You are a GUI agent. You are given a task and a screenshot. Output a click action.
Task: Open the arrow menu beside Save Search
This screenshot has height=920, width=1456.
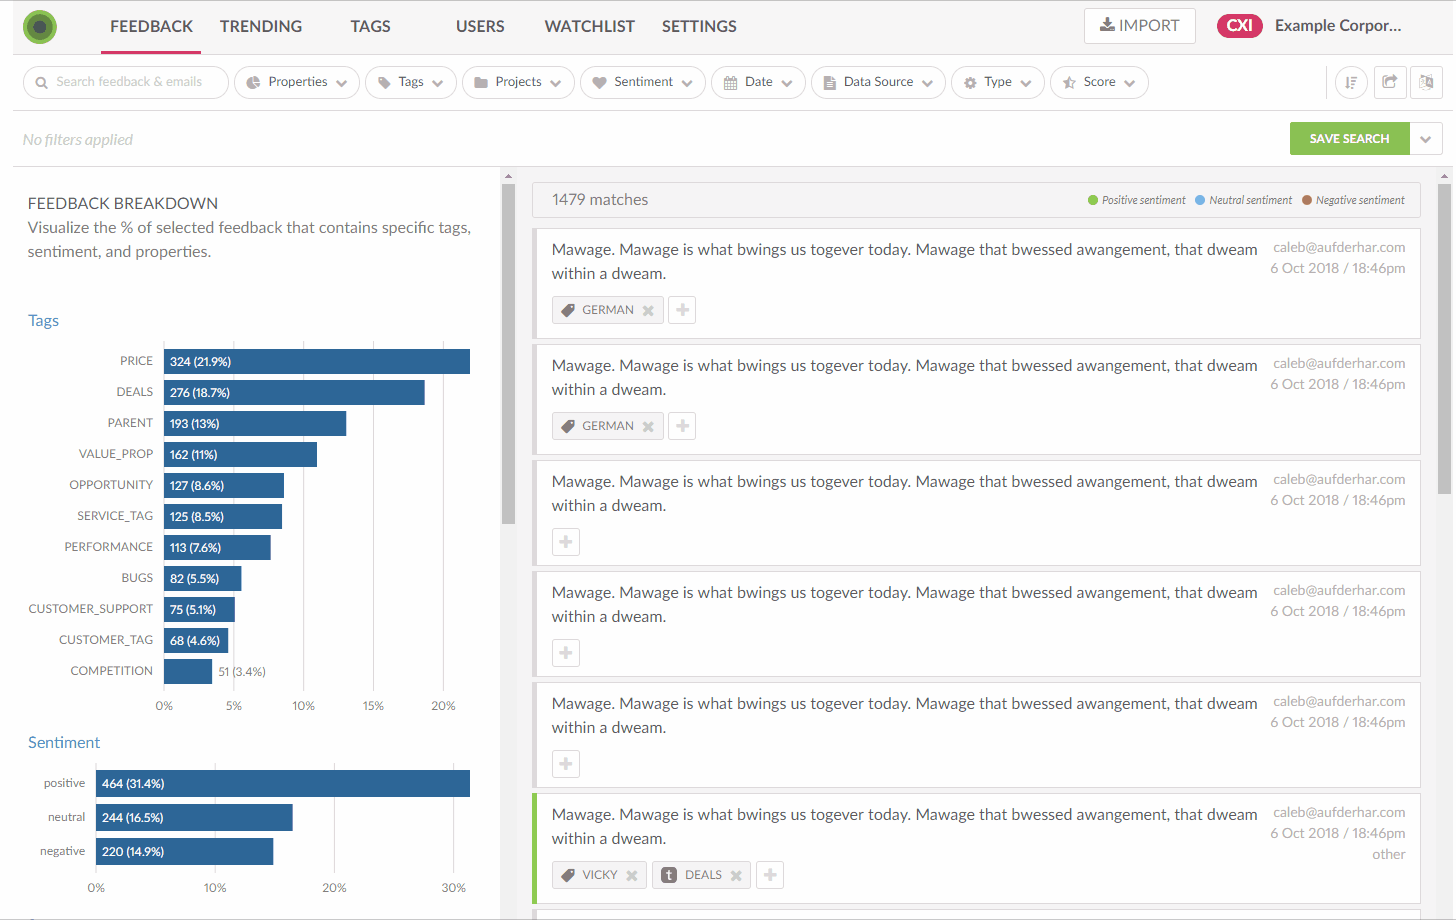coord(1426,139)
